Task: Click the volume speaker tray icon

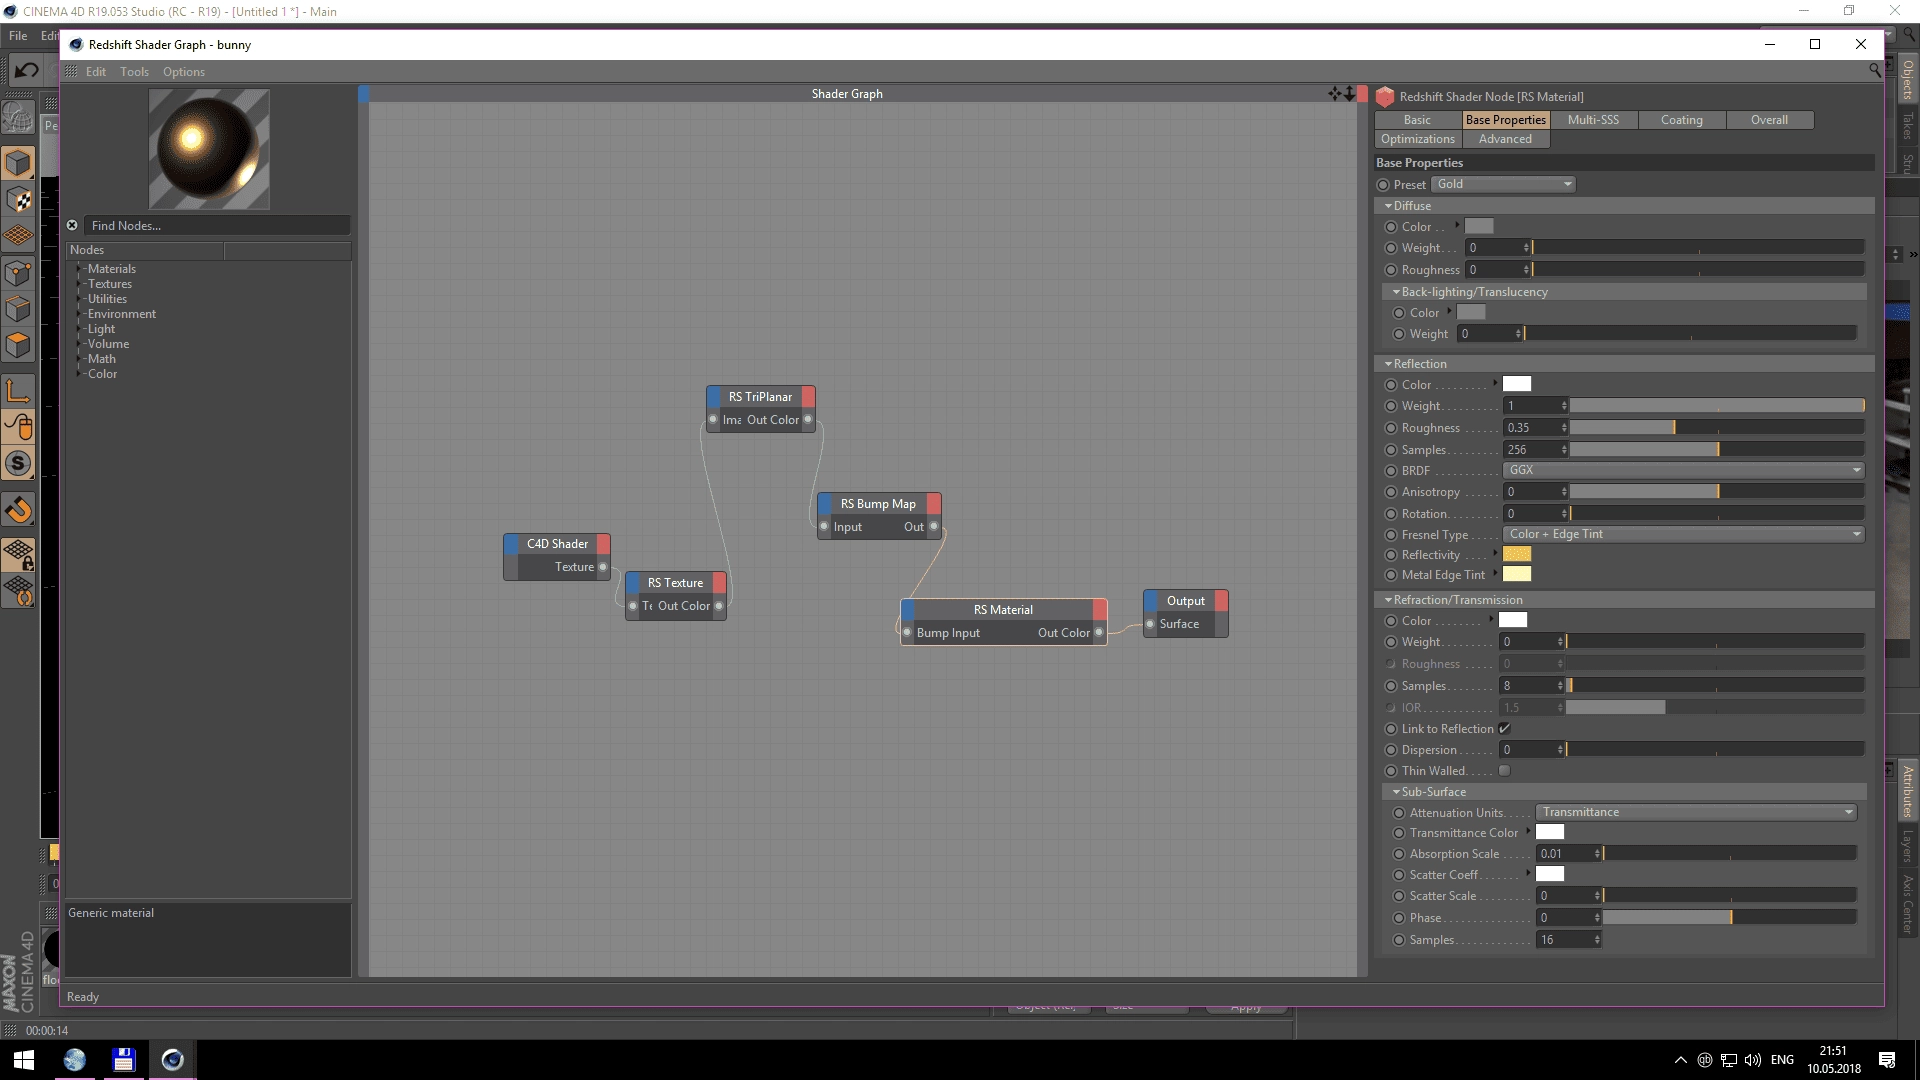Action: [1753, 1060]
